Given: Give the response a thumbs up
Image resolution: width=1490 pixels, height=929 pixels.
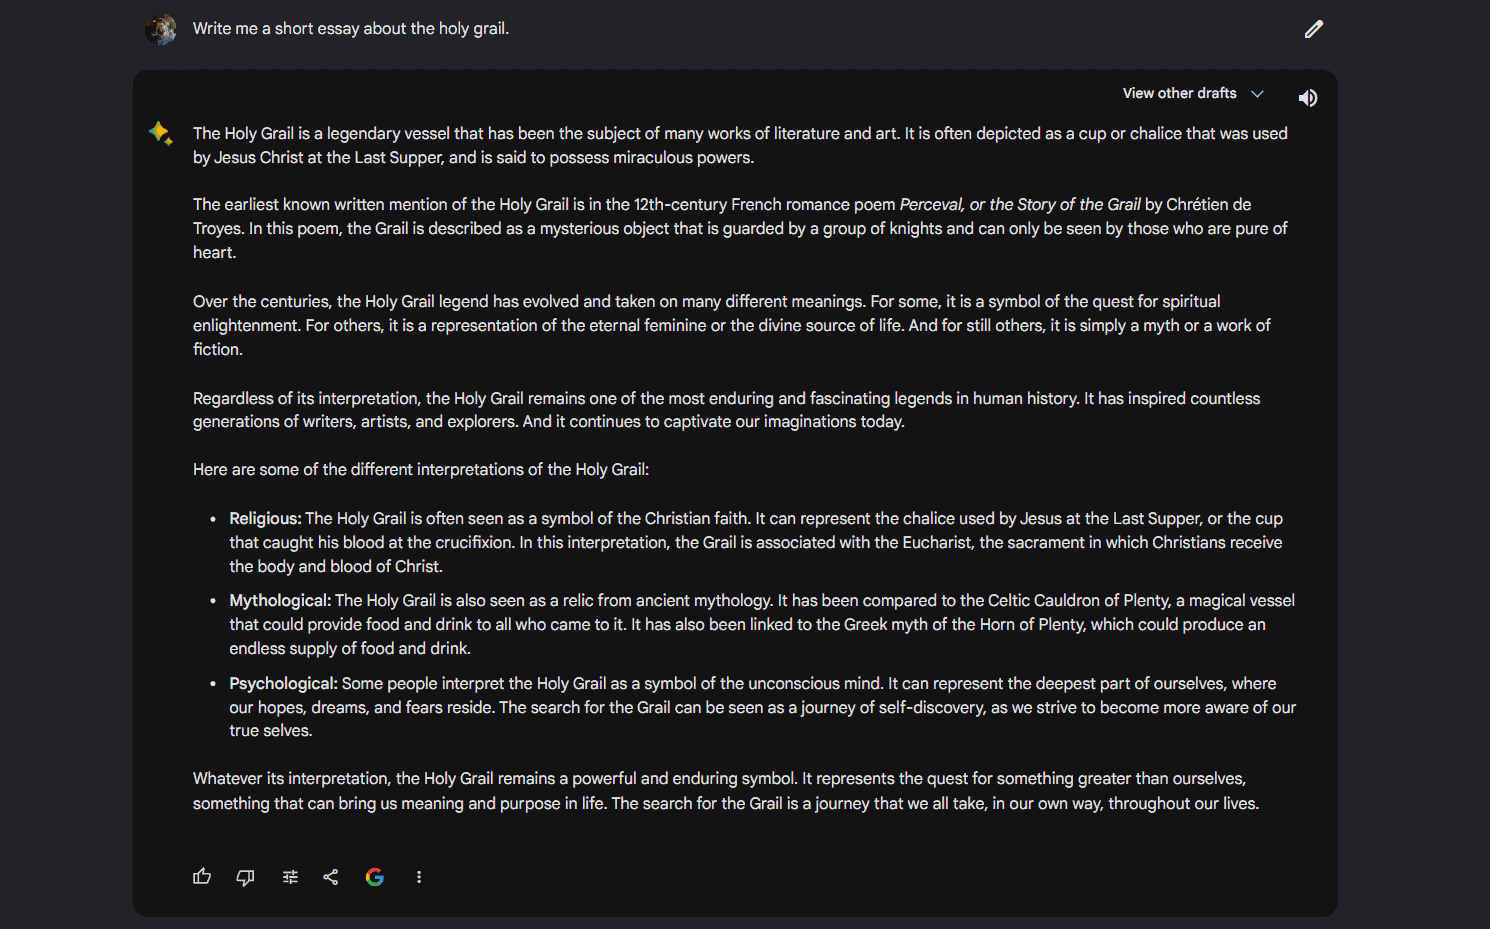Looking at the screenshot, I should click(x=202, y=877).
